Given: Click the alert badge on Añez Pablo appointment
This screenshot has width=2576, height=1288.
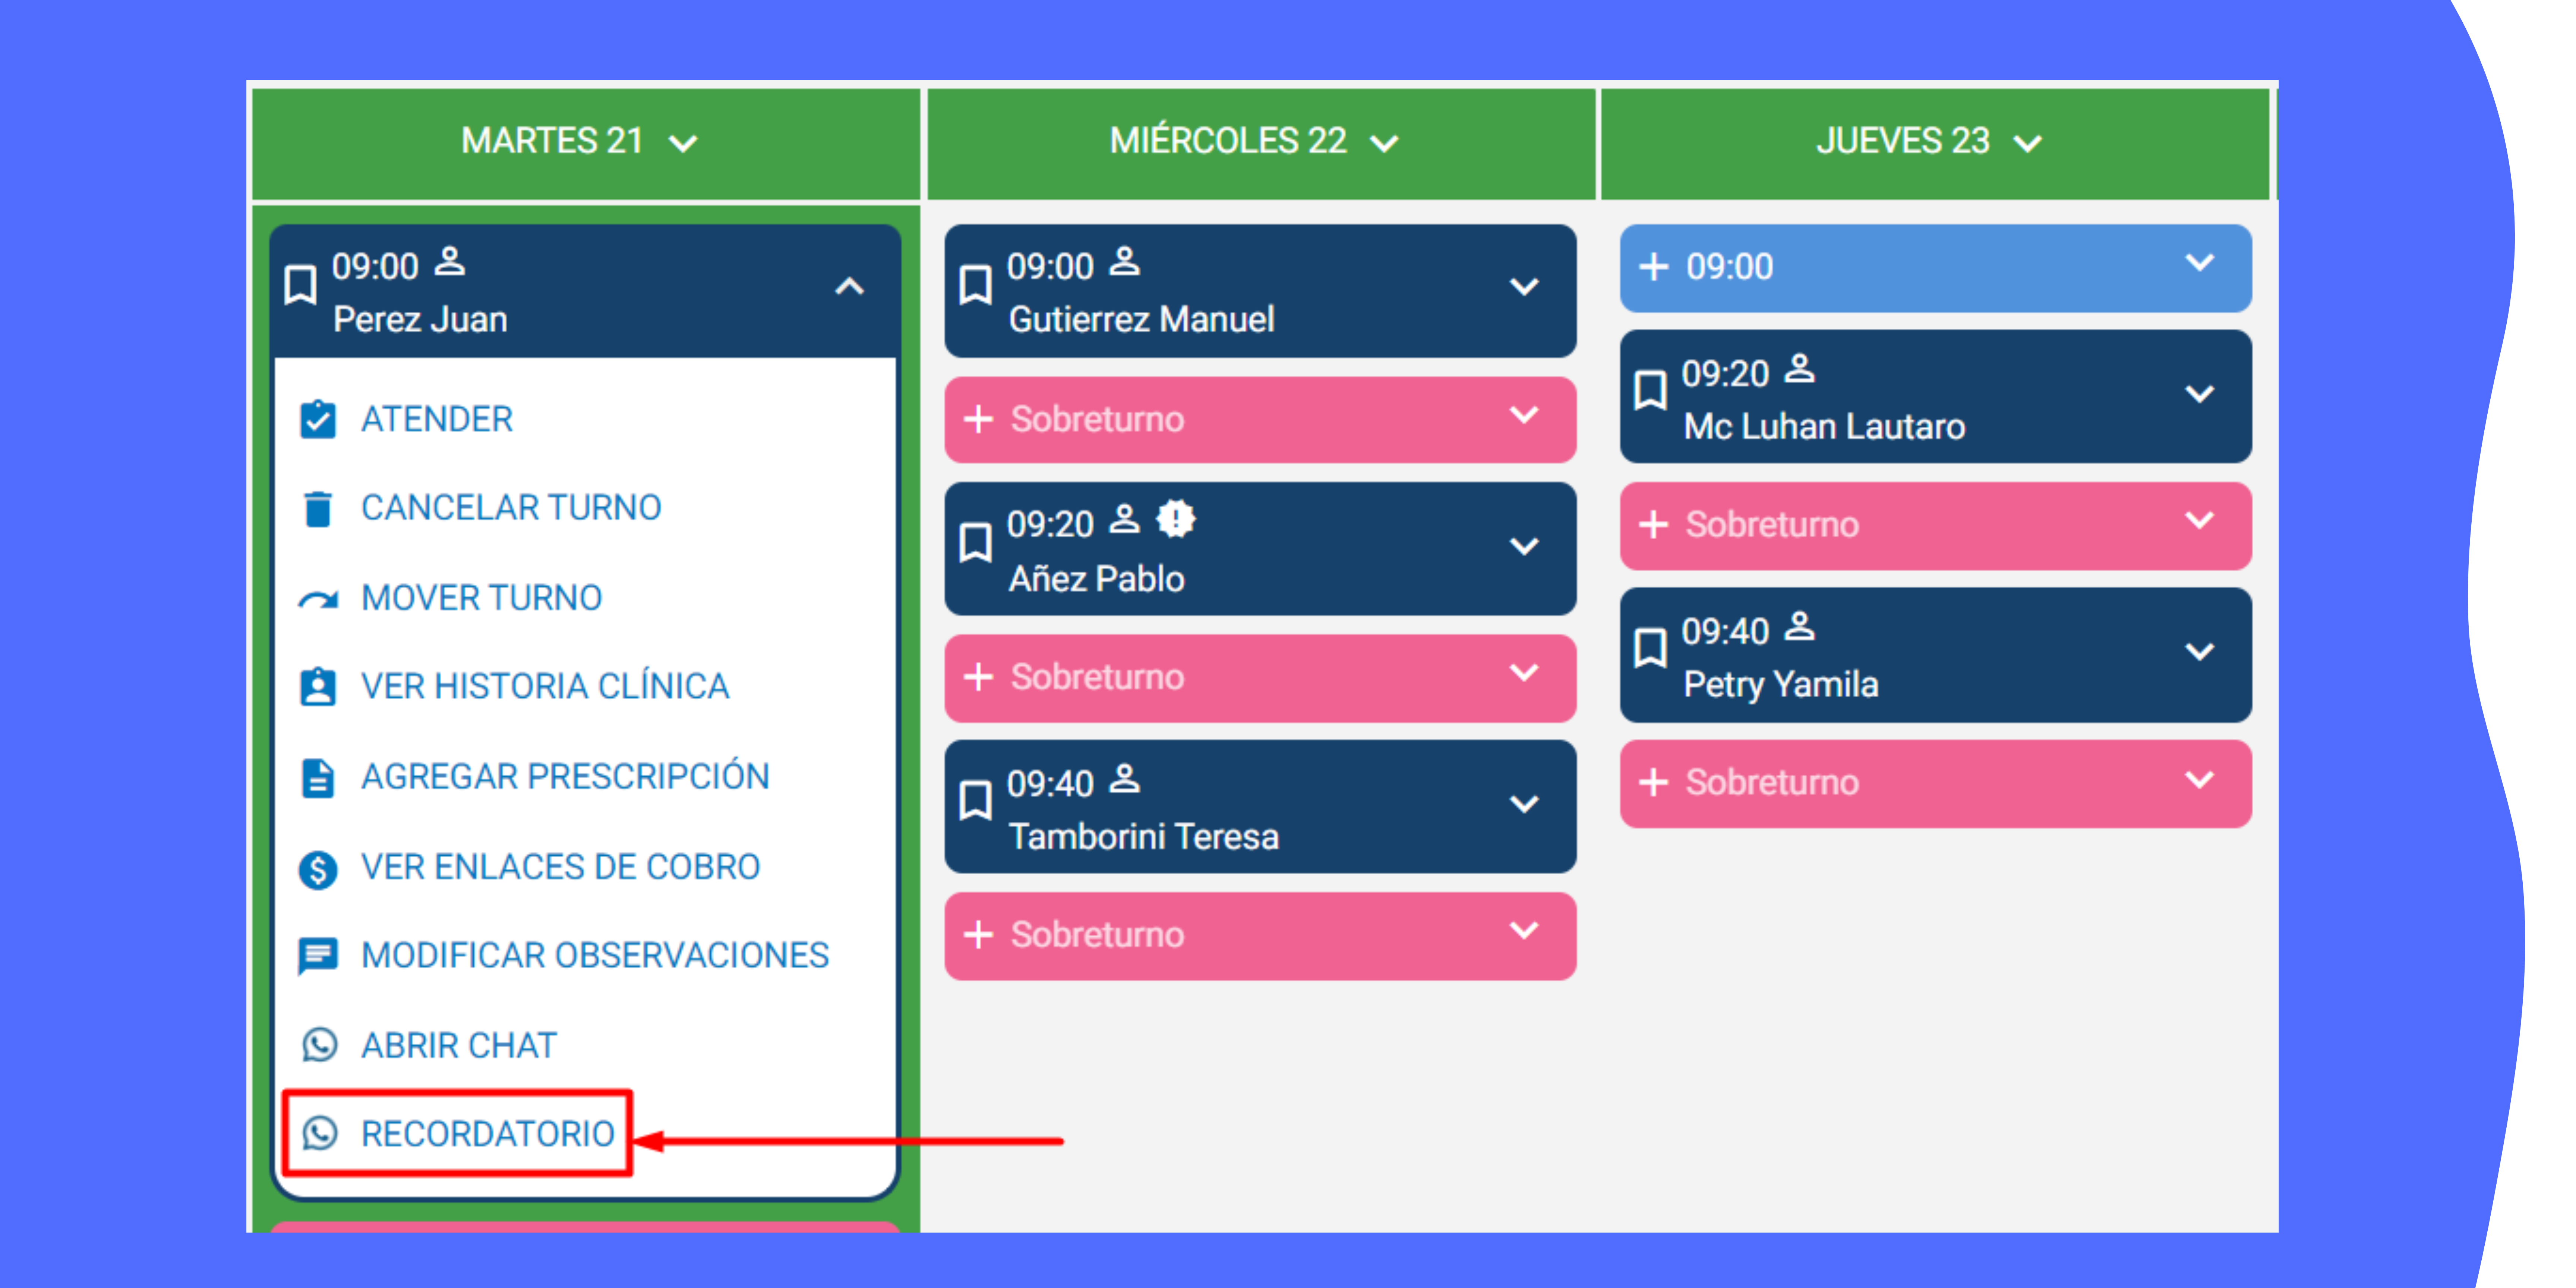Looking at the screenshot, I should pos(1175,520).
